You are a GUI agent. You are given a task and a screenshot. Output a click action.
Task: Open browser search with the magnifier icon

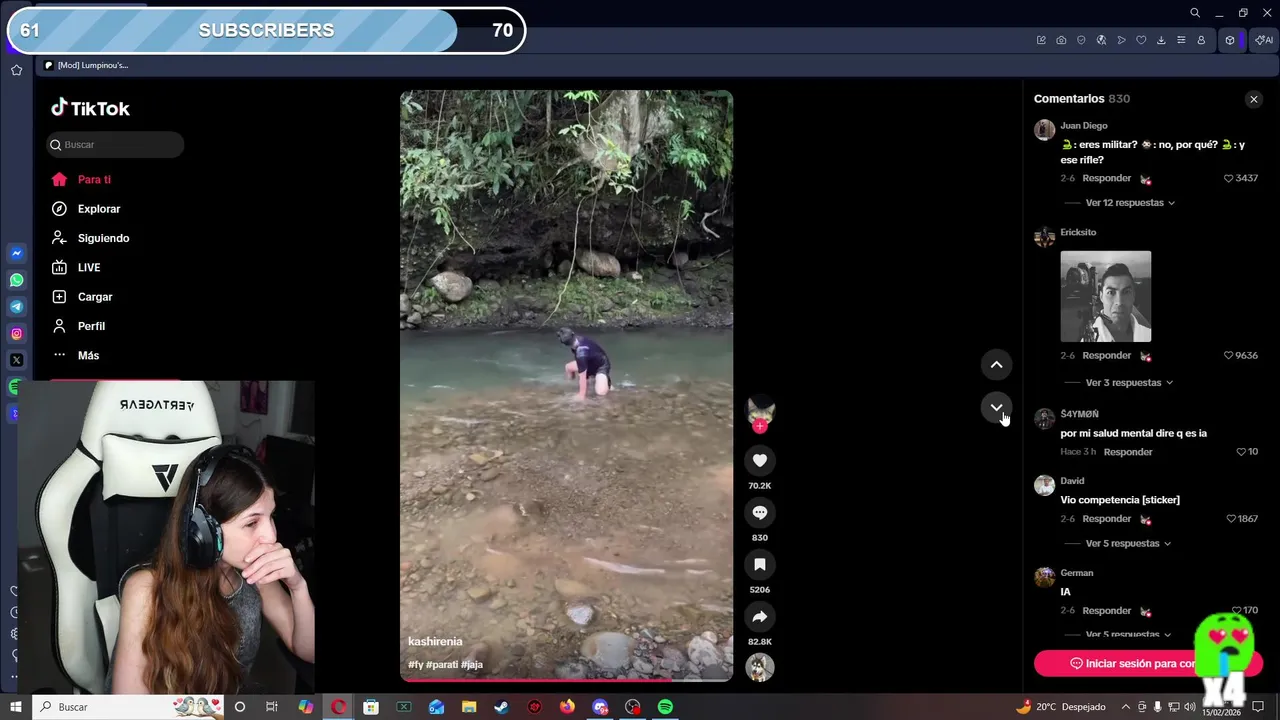pyautogui.click(x=1195, y=13)
